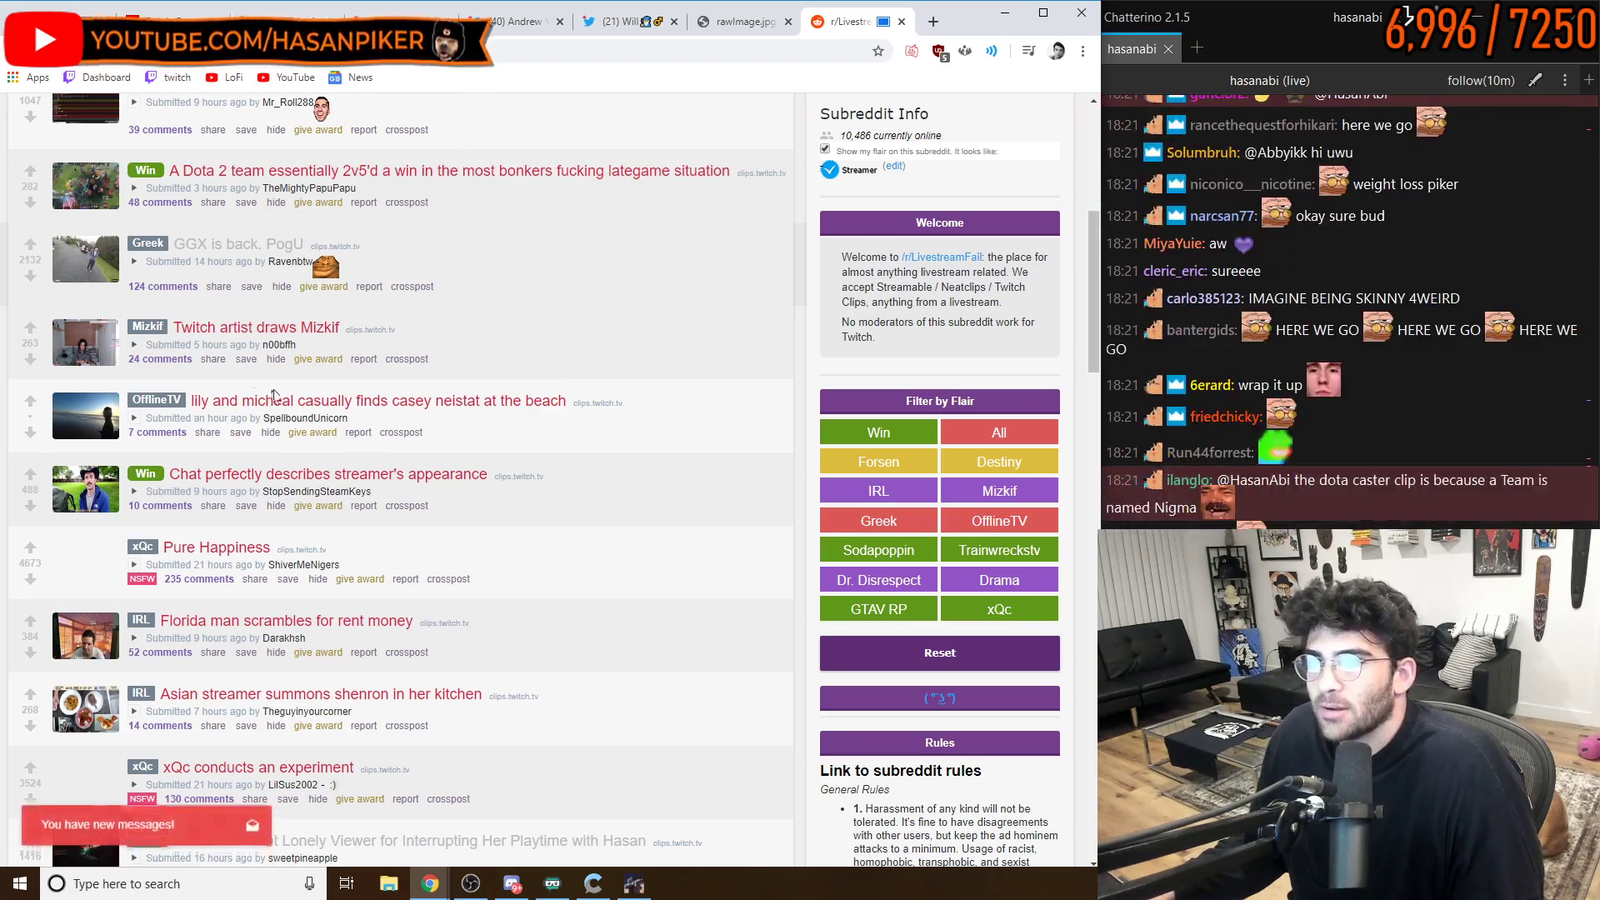The width and height of the screenshot is (1600, 900).
Task: Open the Chrome three-dot menu
Action: [1083, 51]
